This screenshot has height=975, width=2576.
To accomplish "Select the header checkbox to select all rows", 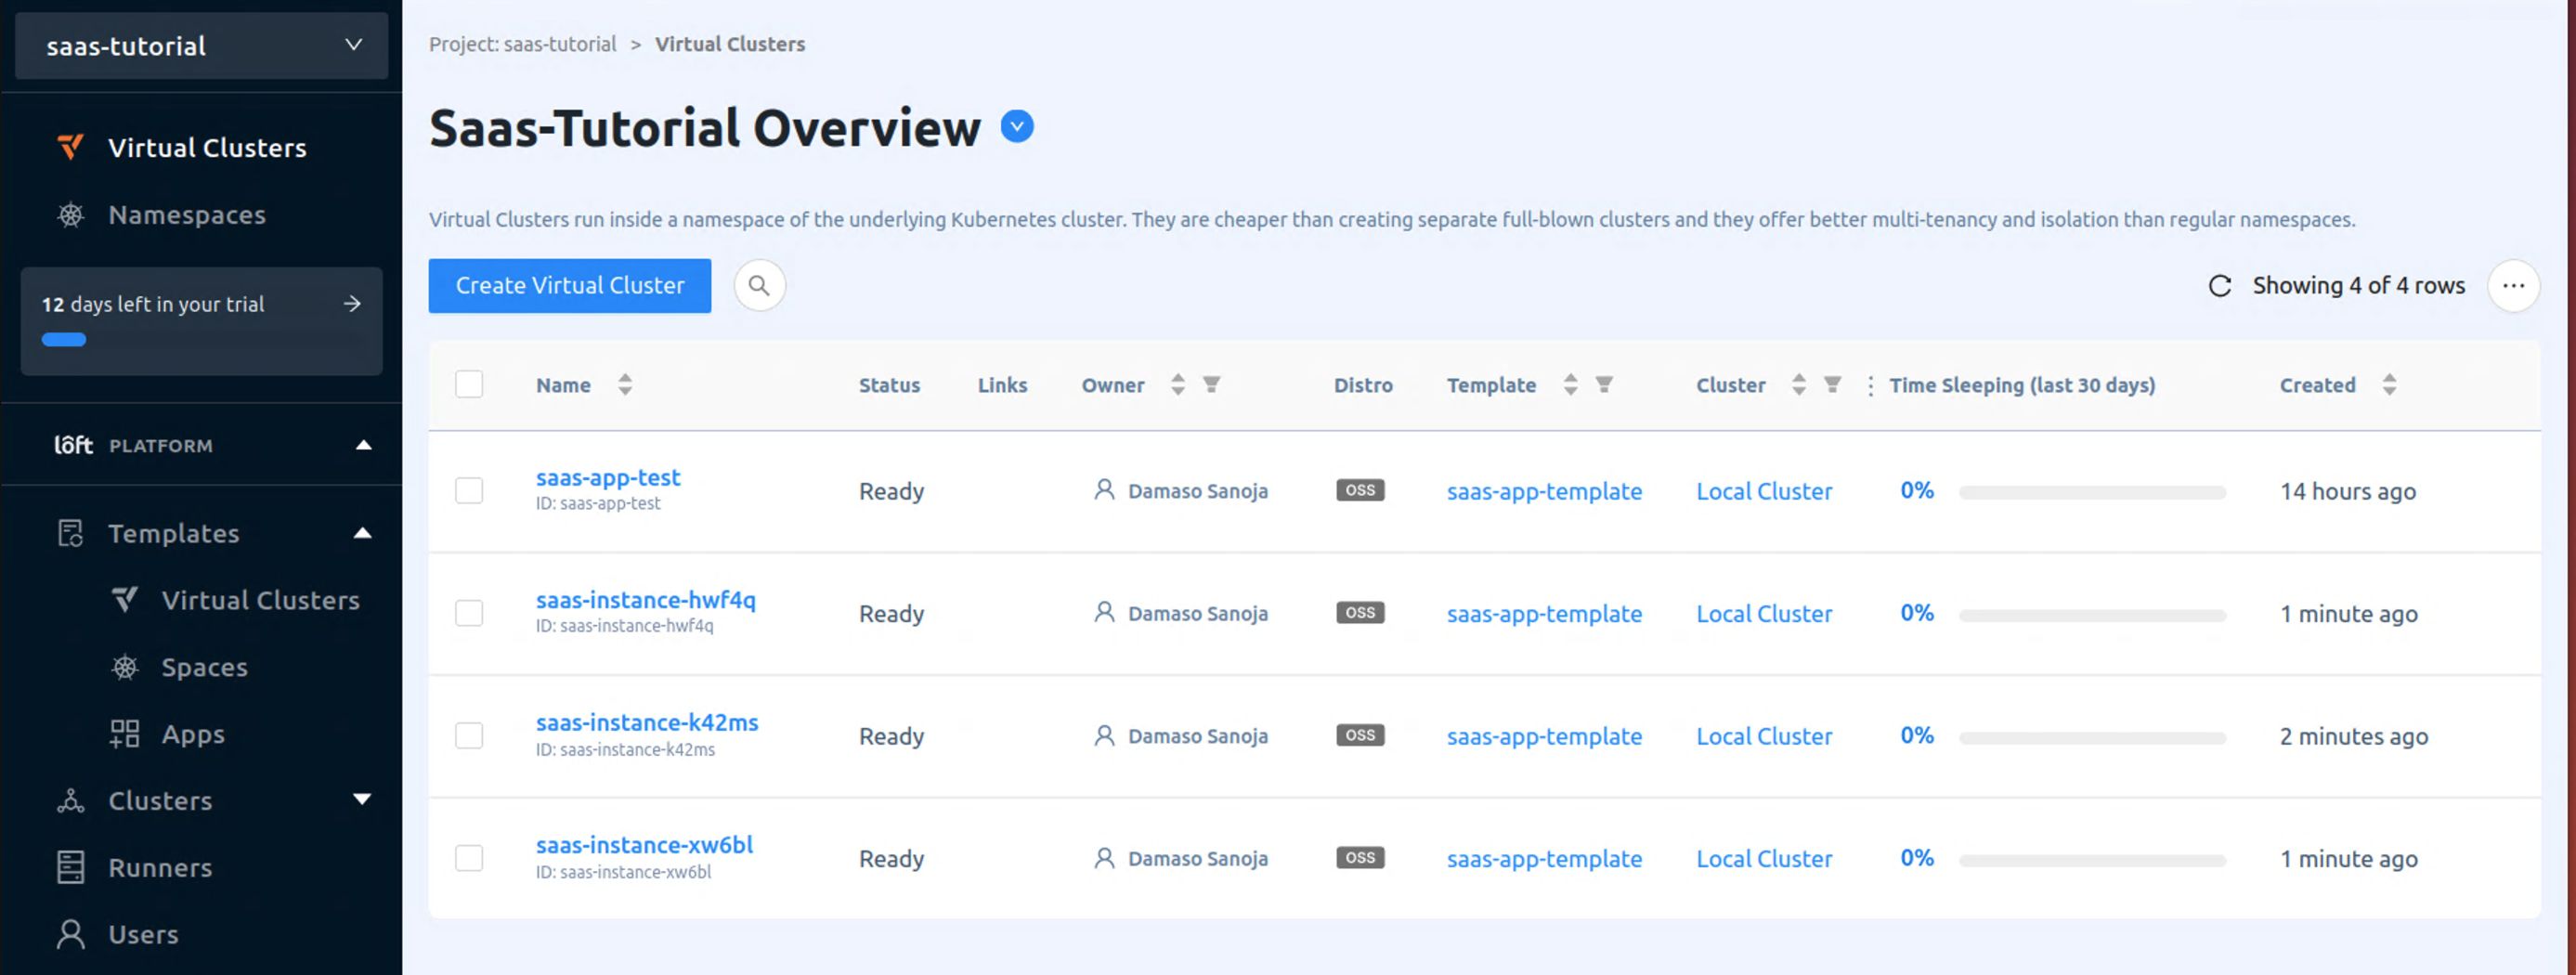I will (x=468, y=383).
